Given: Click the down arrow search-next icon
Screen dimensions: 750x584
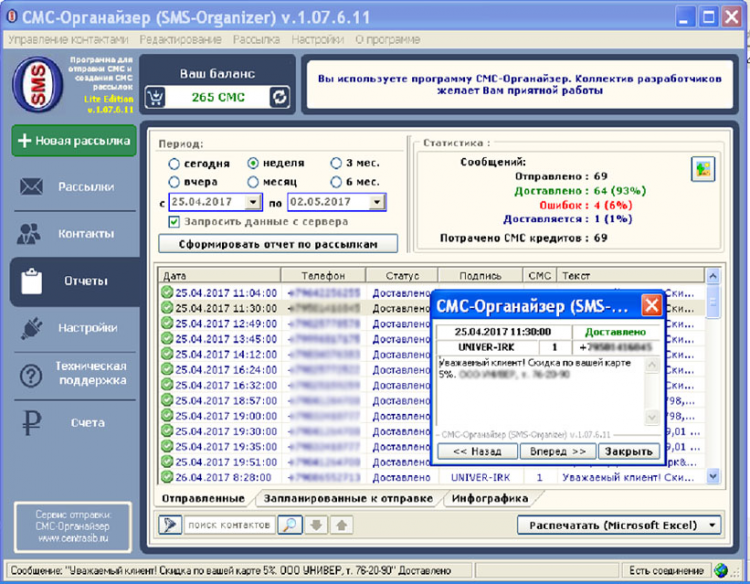Looking at the screenshot, I should 316,525.
